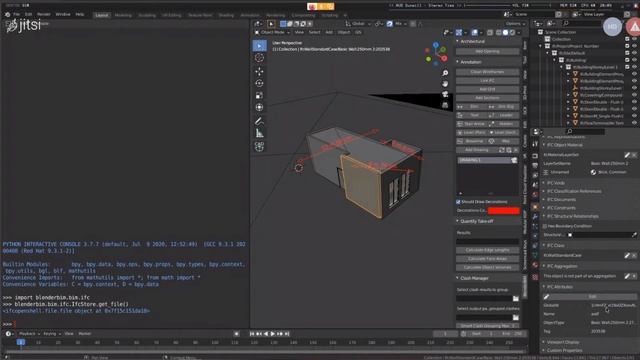Image resolution: width=640 pixels, height=360 pixels.
Task: Edit the IFC Aggregation pencil icon
Action: 627,276
